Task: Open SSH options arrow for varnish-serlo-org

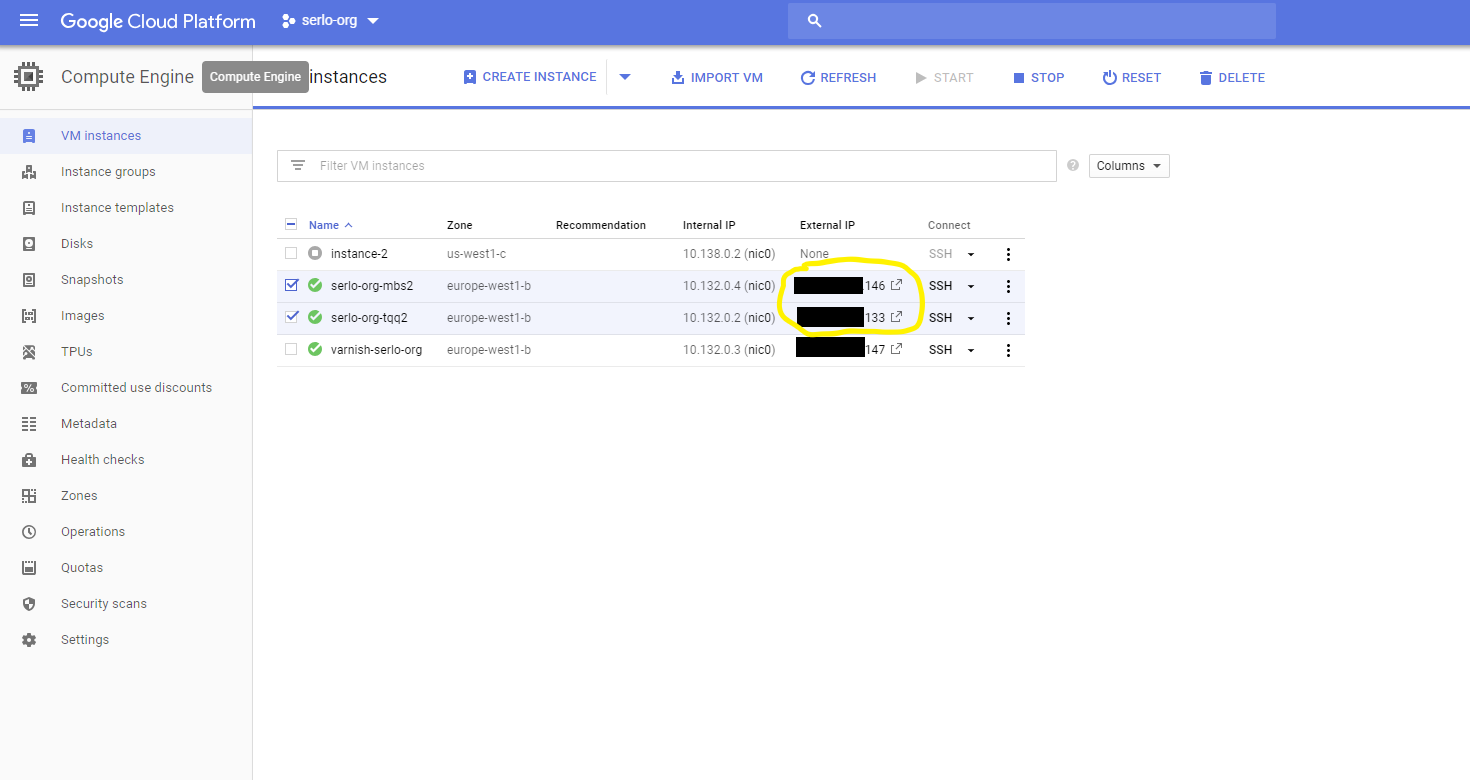Action: [x=971, y=350]
